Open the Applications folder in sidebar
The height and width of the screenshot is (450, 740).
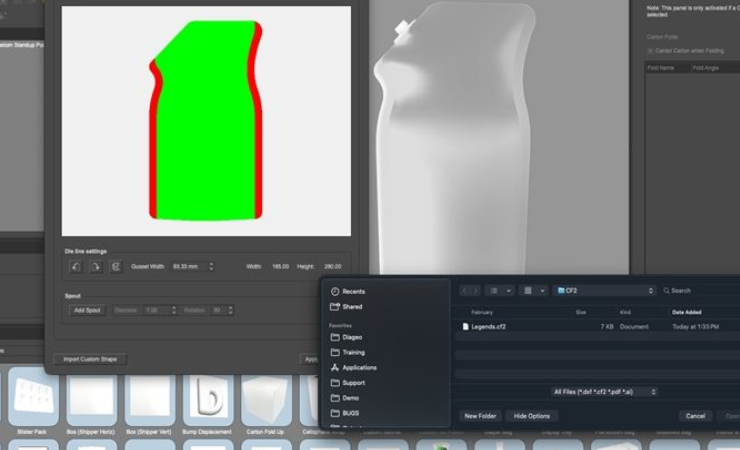click(x=359, y=367)
